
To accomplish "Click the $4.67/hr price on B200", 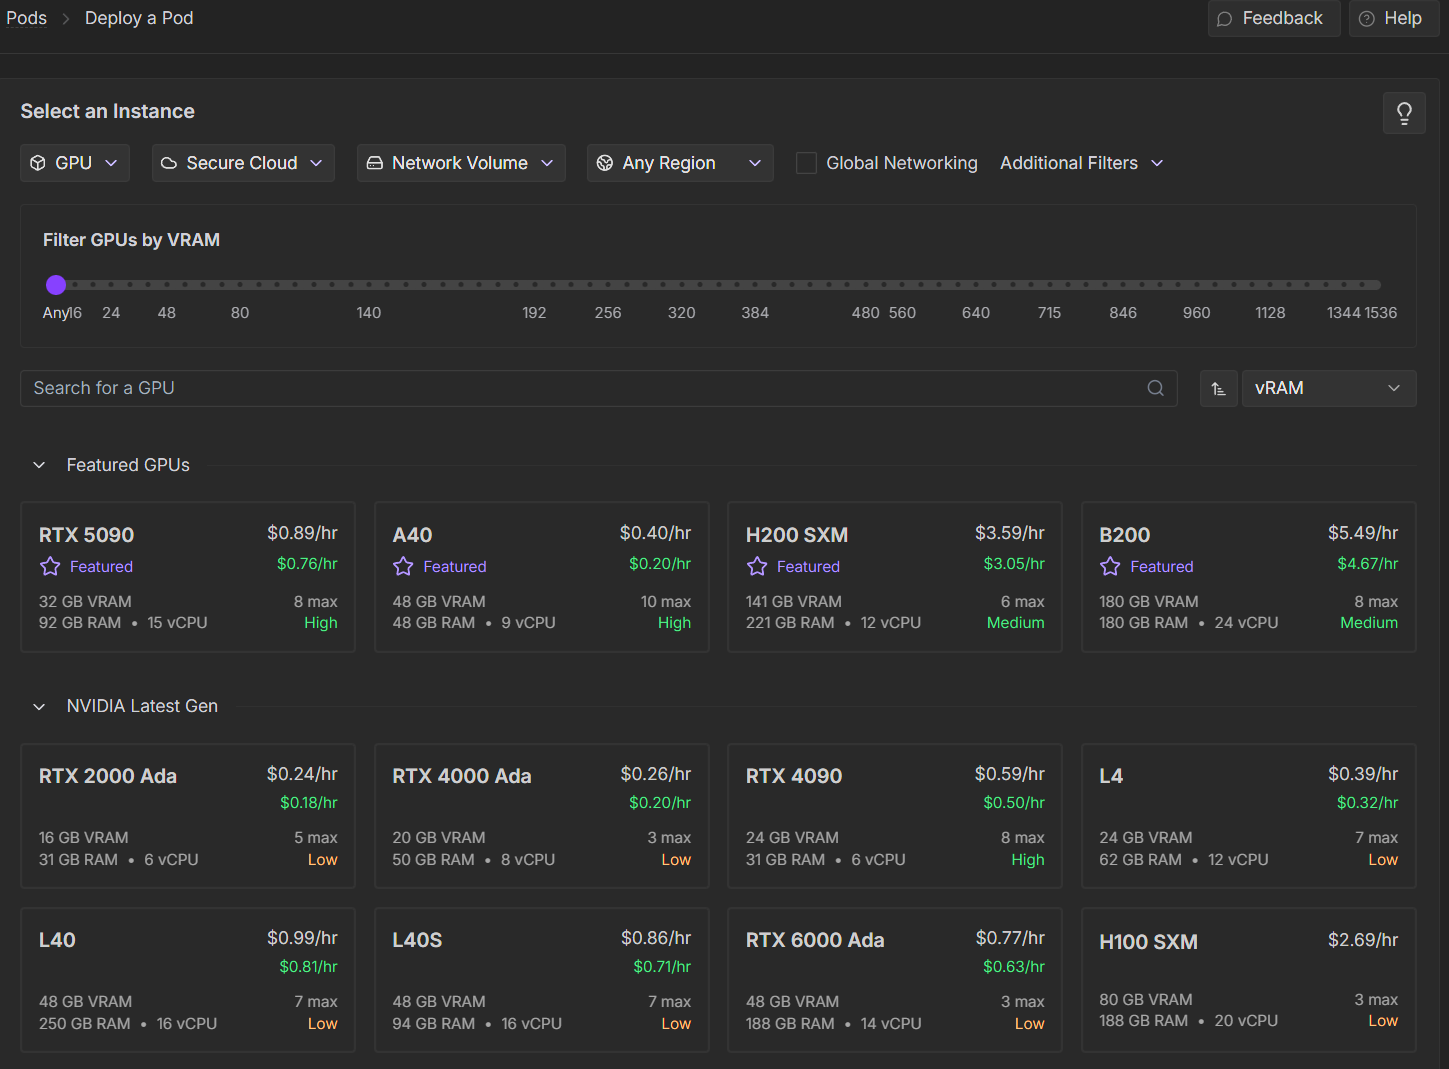I will [1368, 564].
